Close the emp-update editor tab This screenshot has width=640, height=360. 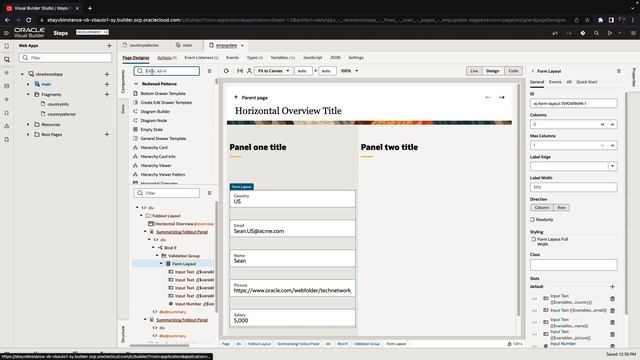pos(242,46)
